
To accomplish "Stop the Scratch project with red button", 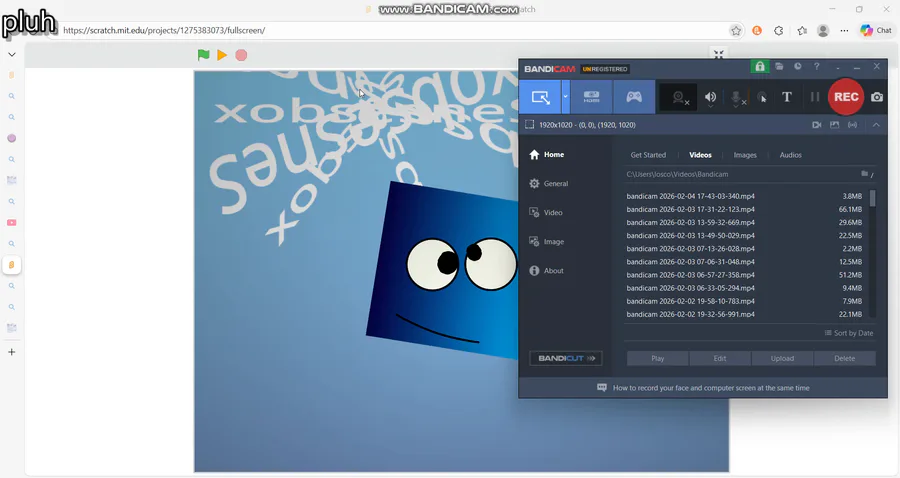I will (x=241, y=55).
